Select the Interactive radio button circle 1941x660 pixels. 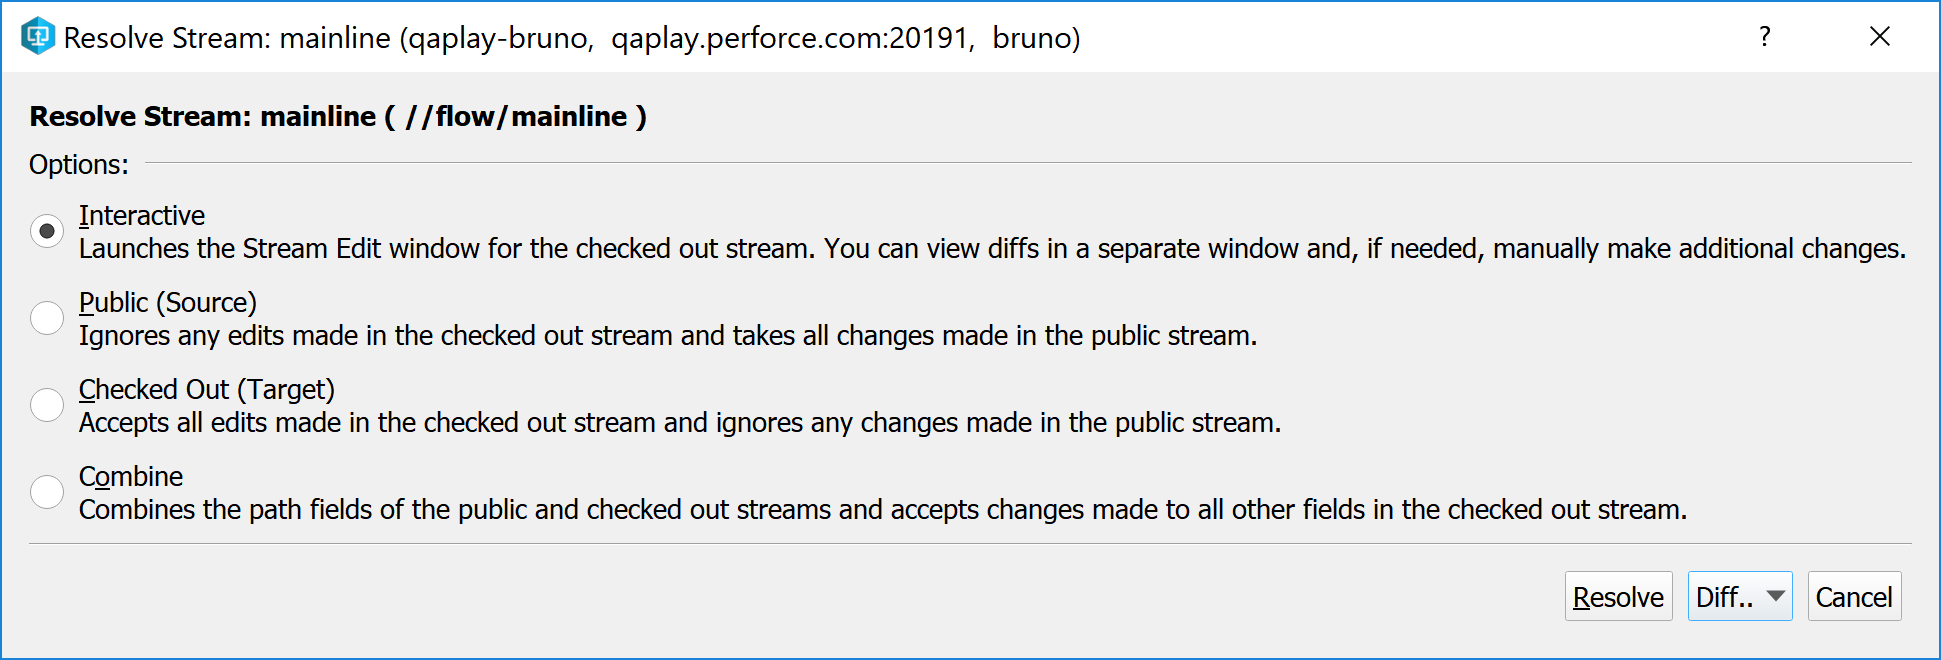pyautogui.click(x=47, y=231)
